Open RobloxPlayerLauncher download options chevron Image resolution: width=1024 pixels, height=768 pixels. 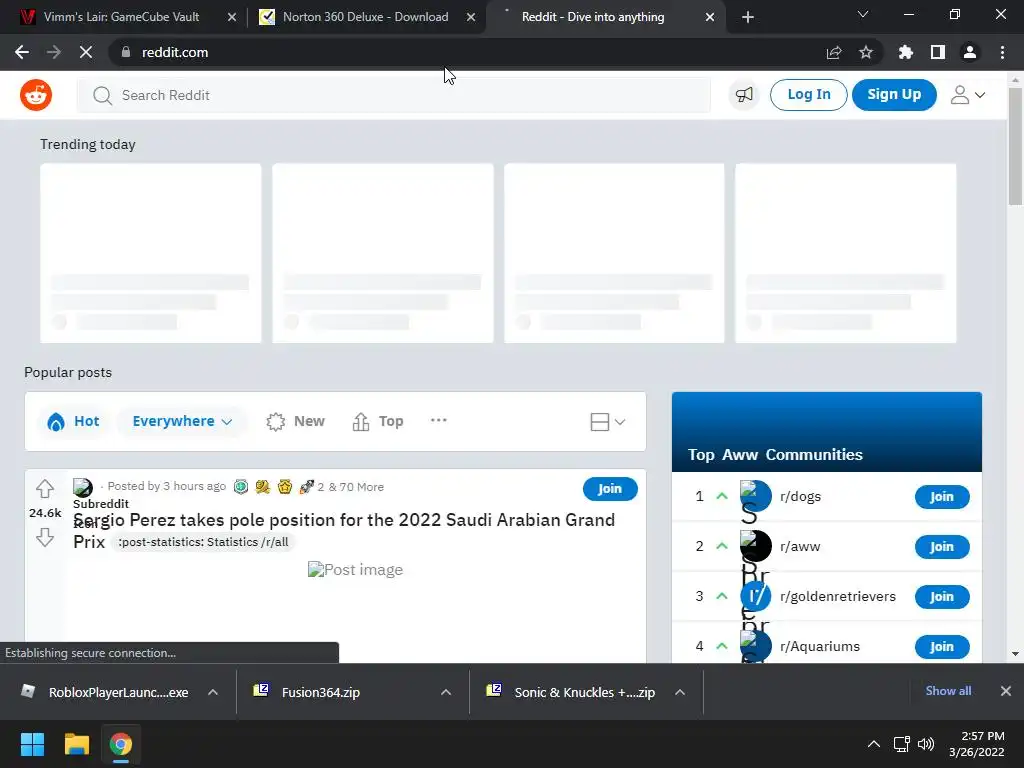[213, 692]
